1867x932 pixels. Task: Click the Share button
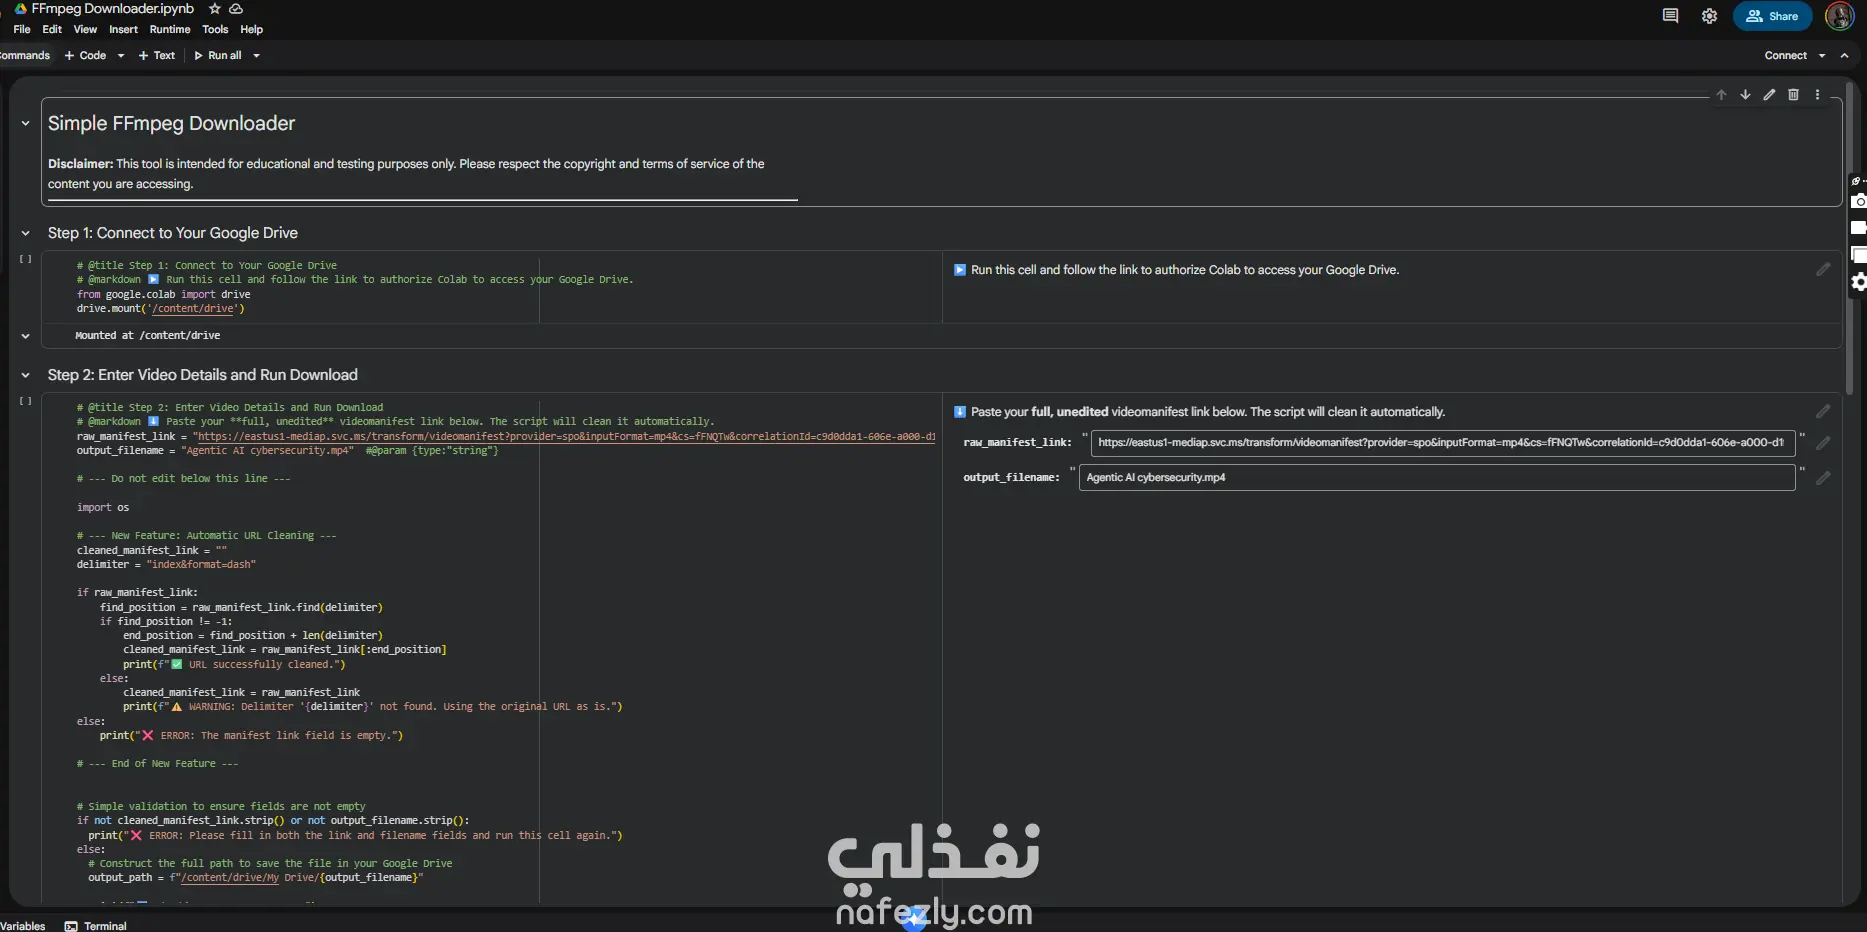pos(1772,16)
